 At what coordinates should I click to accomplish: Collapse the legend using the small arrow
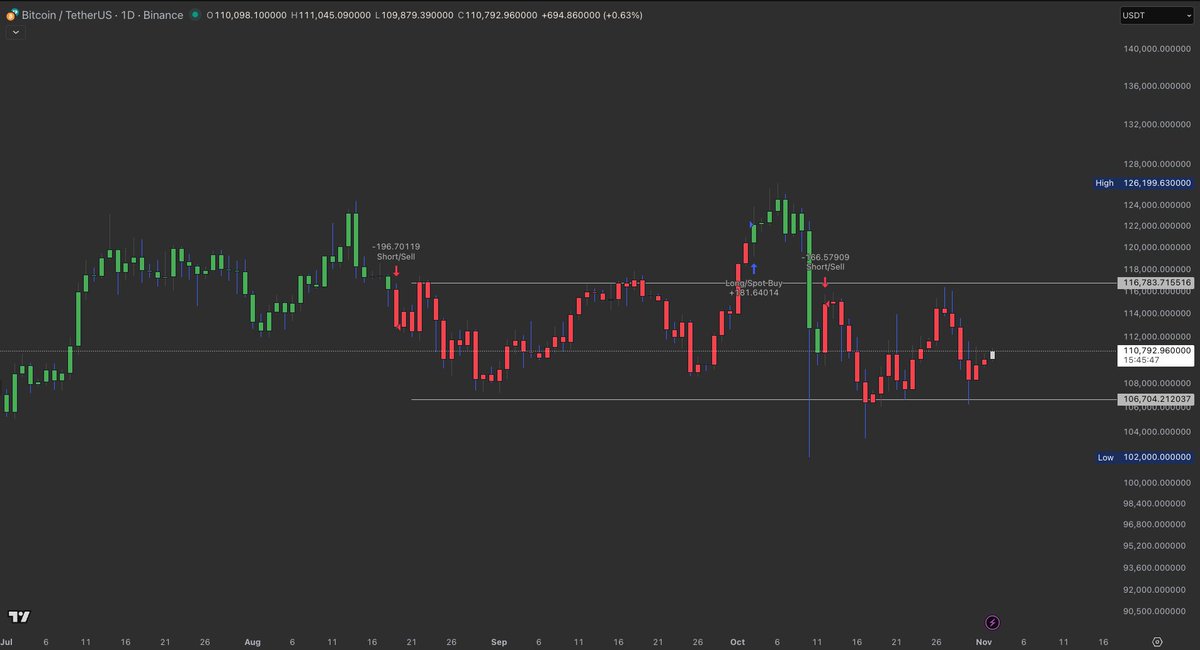point(15,32)
